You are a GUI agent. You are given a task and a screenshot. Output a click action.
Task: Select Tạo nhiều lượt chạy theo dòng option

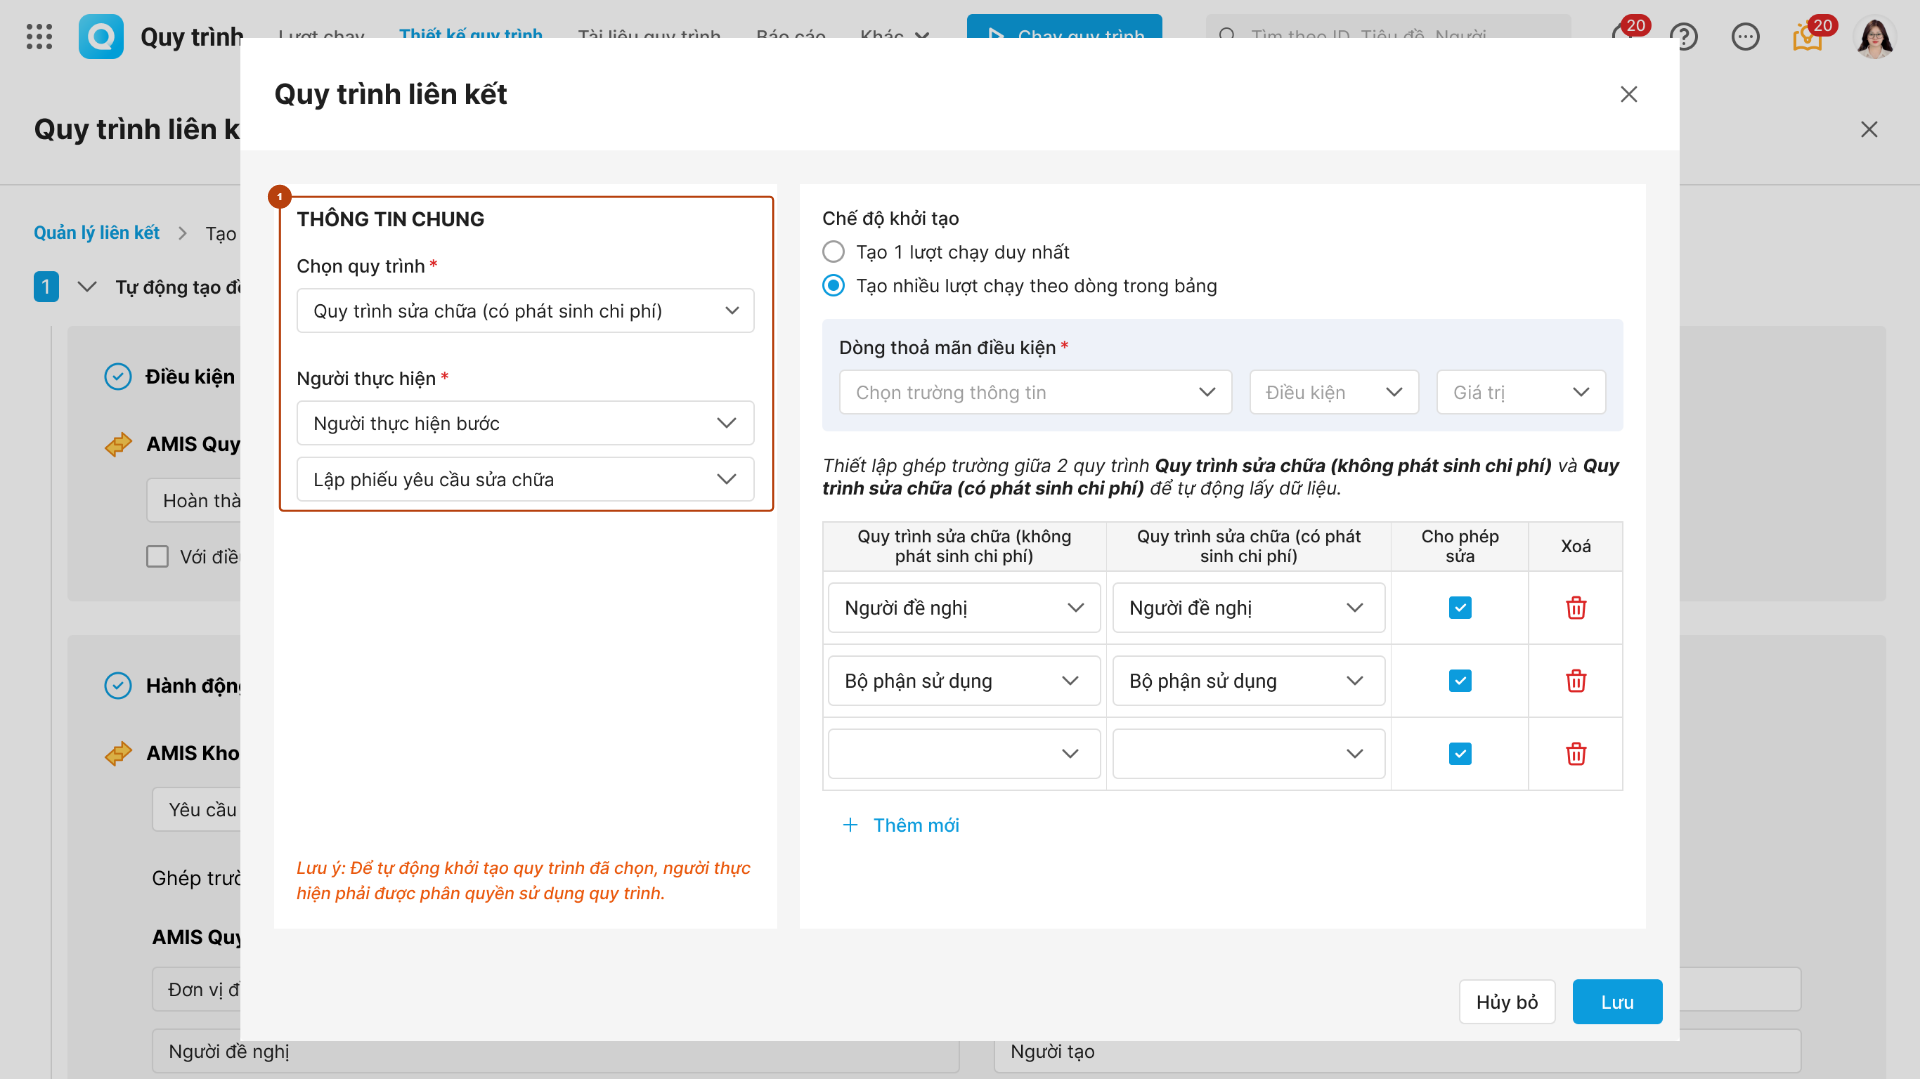pyautogui.click(x=833, y=286)
